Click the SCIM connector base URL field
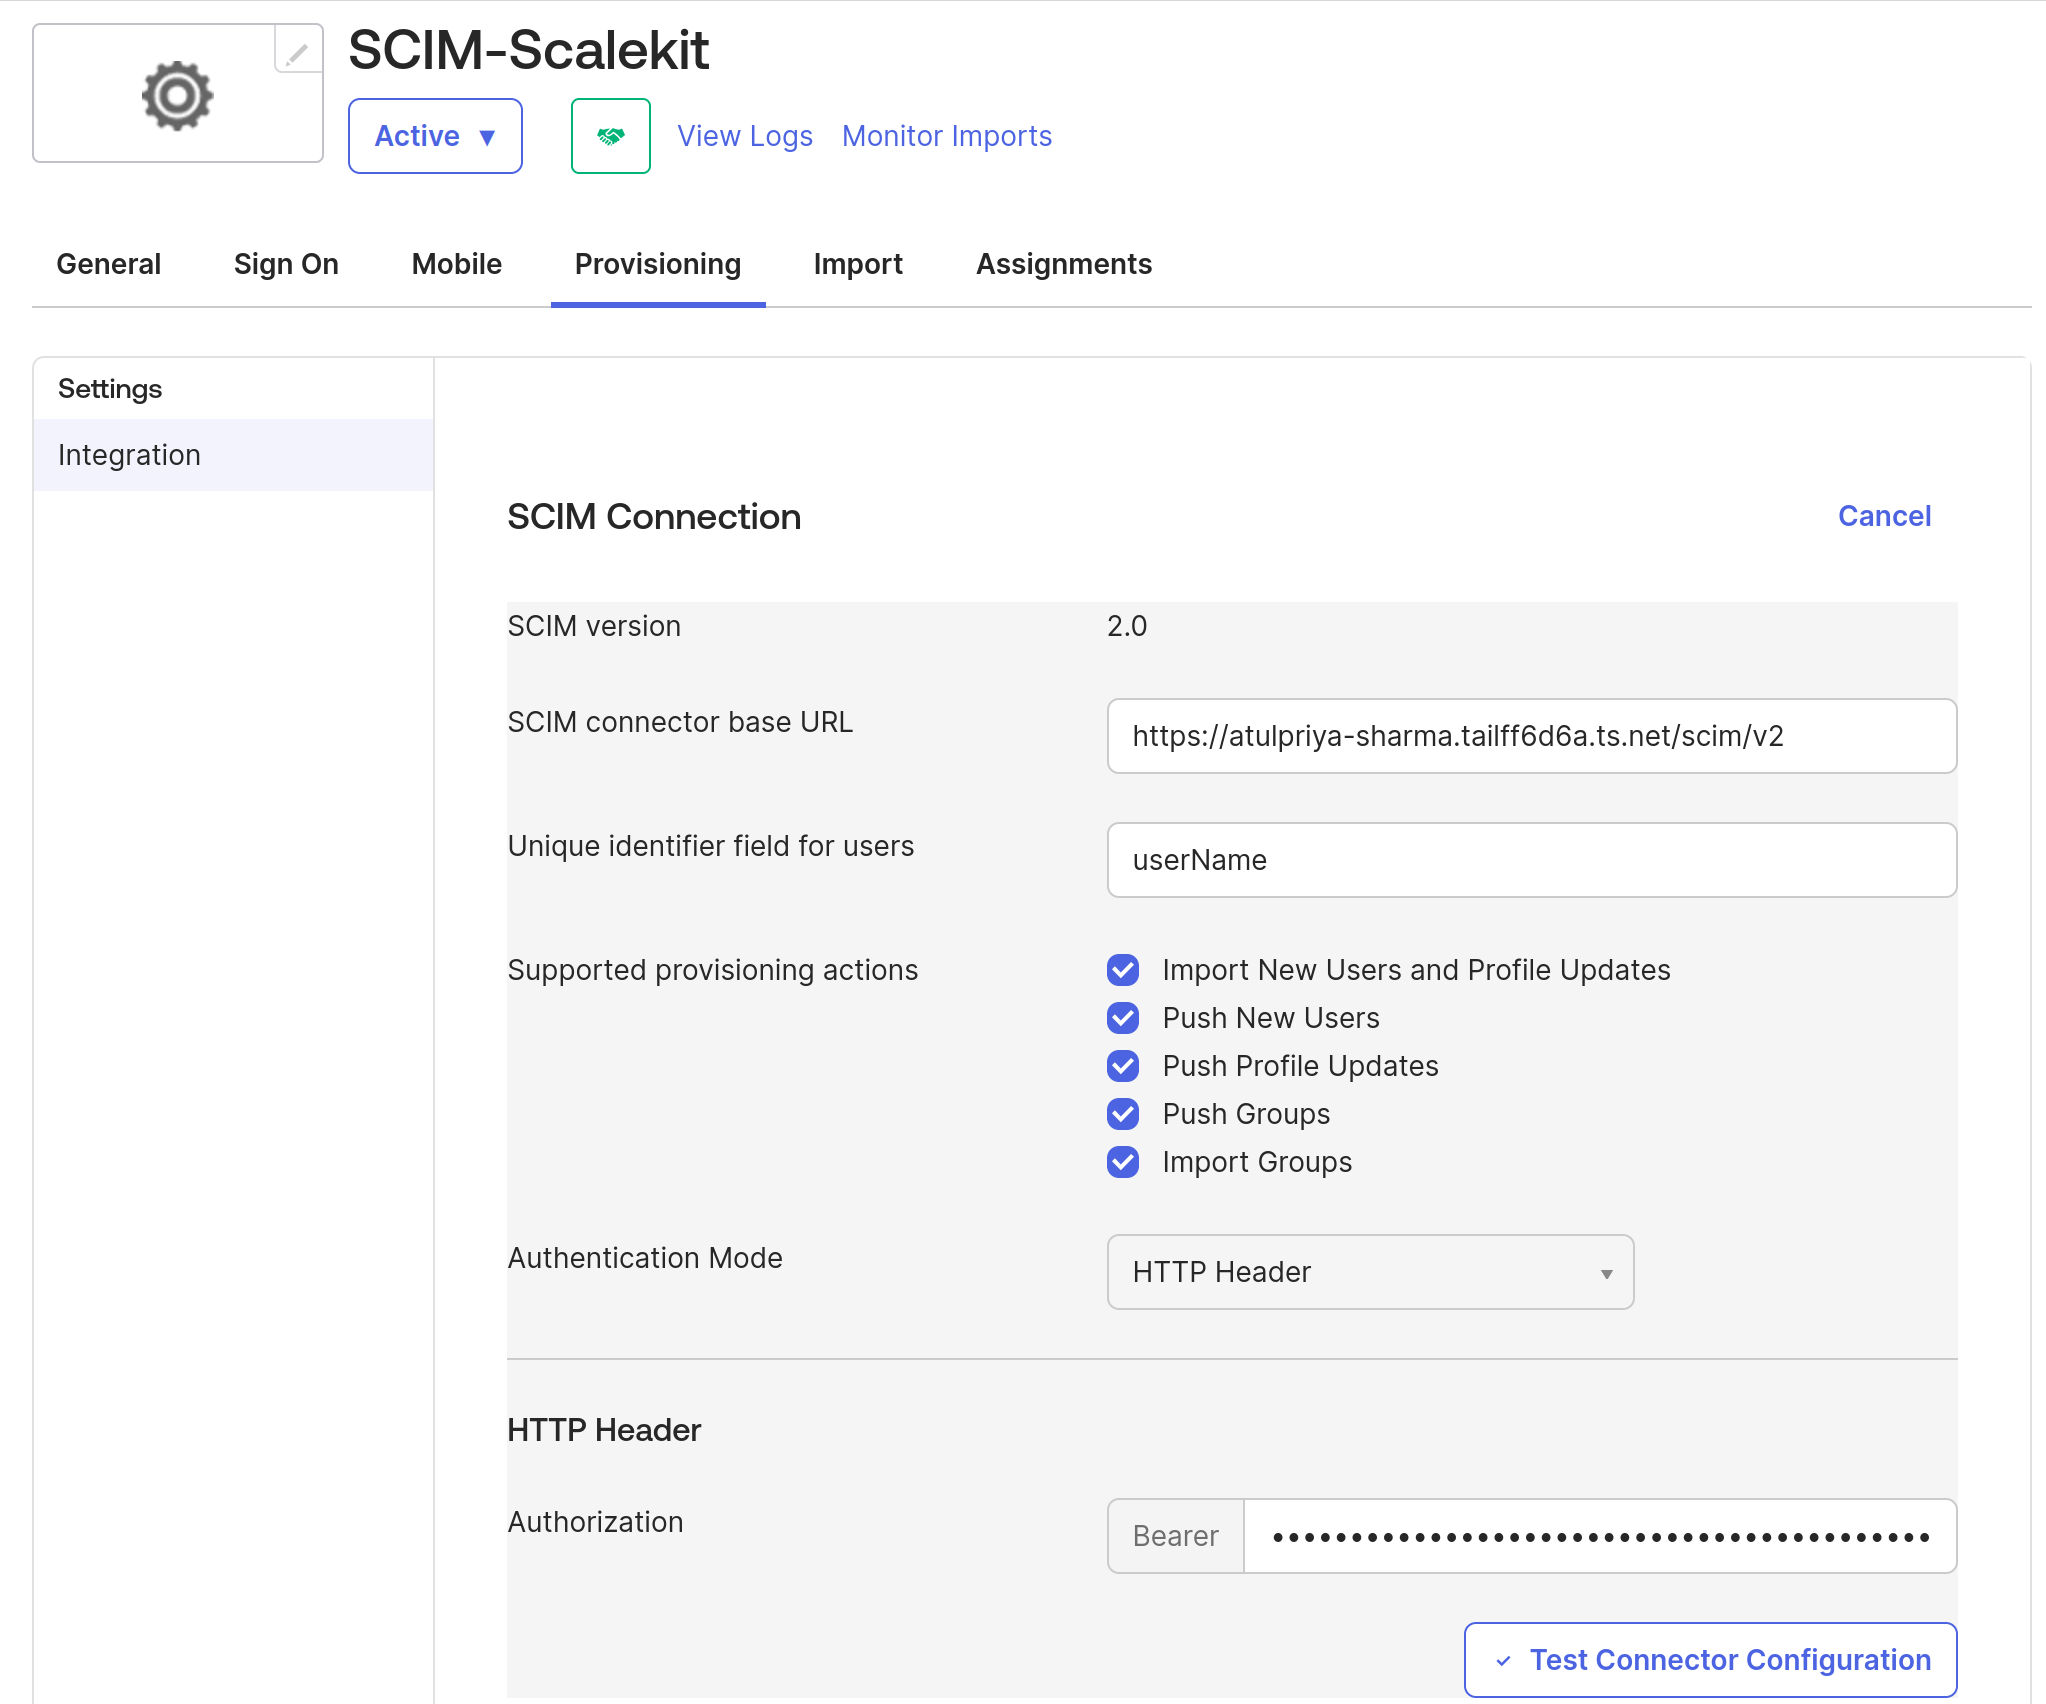The height and width of the screenshot is (1704, 2046). [x=1531, y=736]
